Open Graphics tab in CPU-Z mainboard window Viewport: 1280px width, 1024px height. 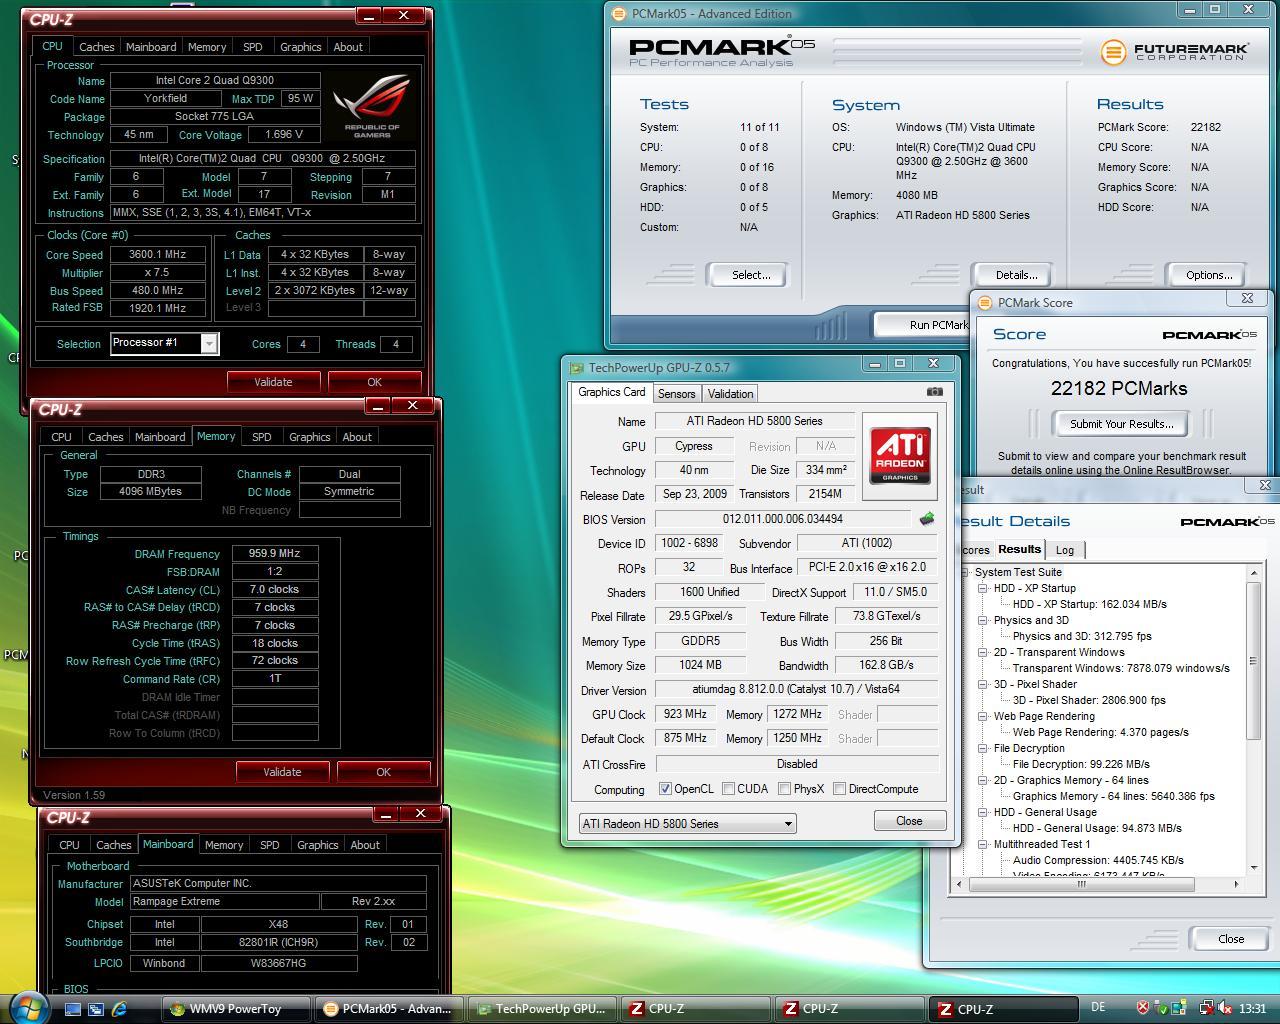(x=317, y=845)
